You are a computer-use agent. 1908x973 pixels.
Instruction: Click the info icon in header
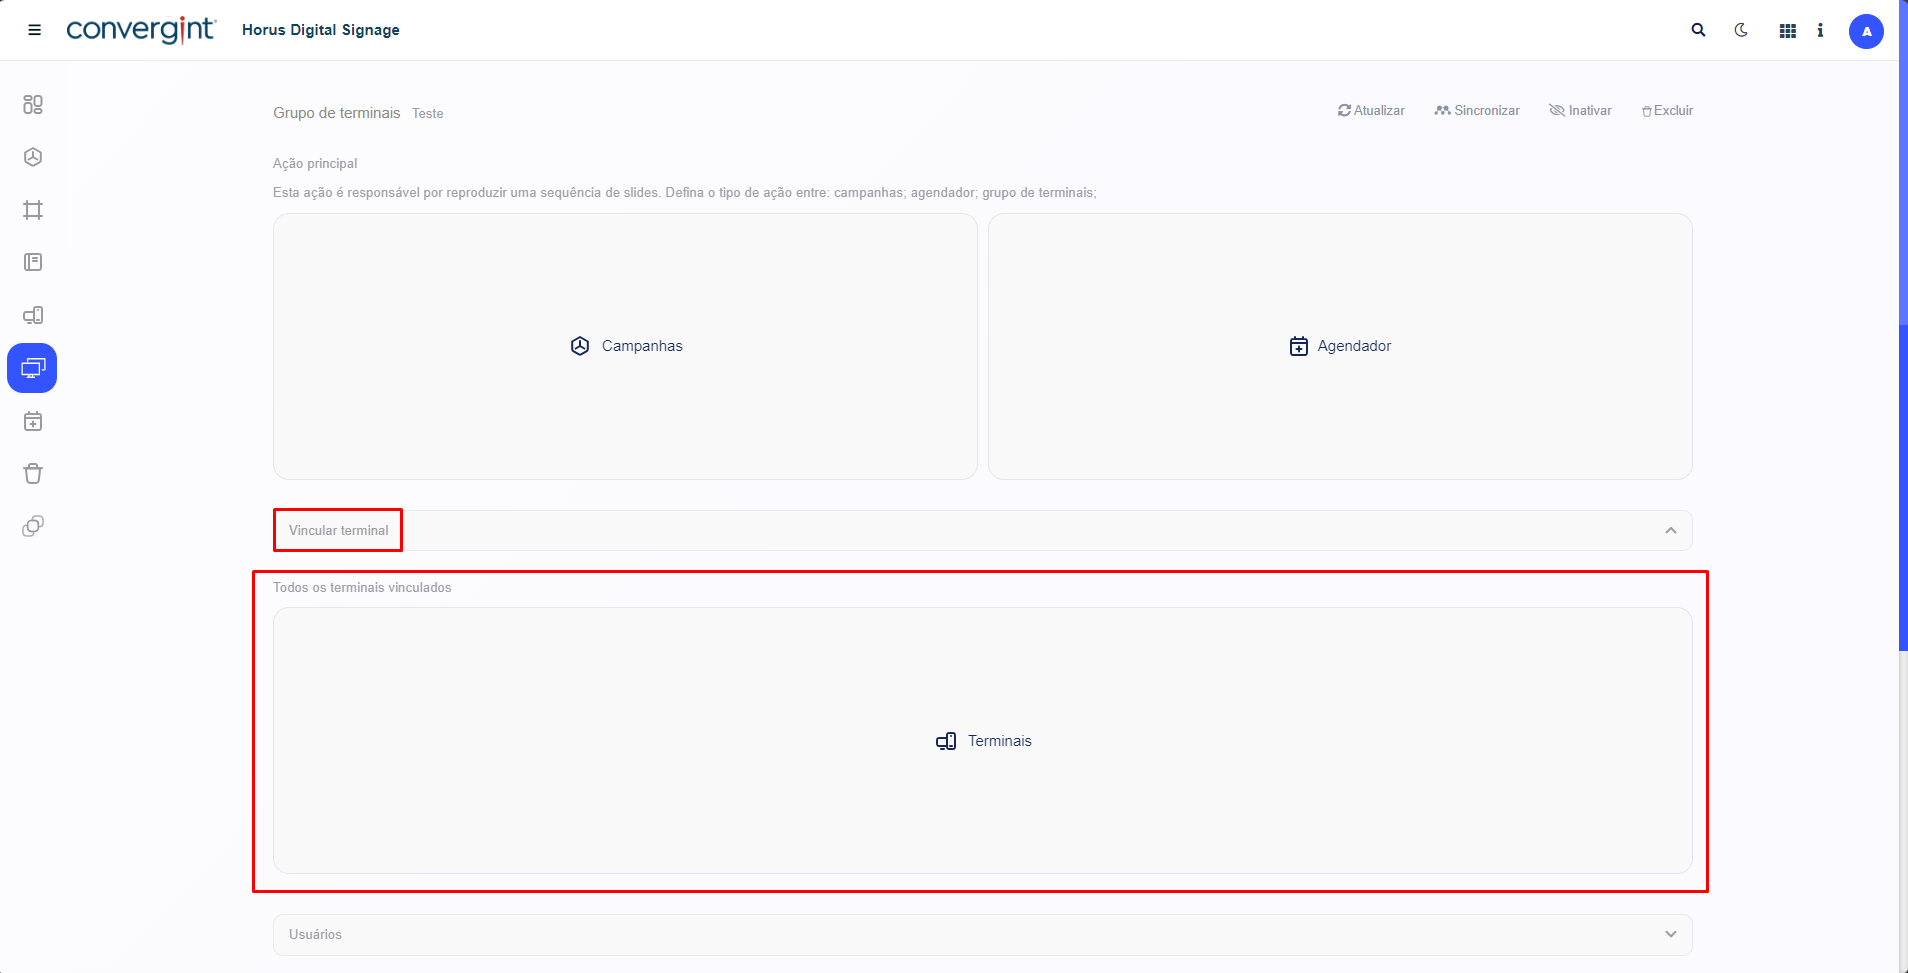(1820, 31)
